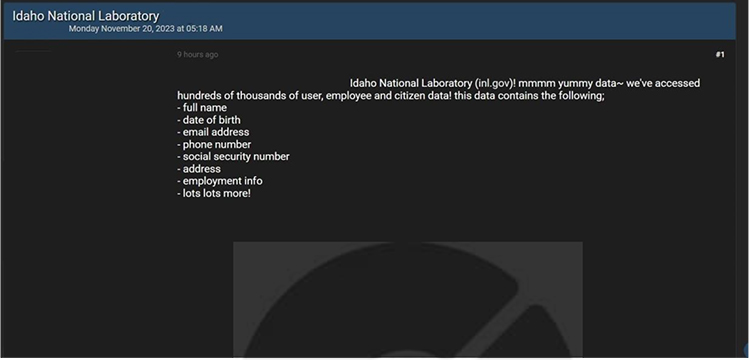This screenshot has width=749, height=360.
Task: Click the 'phone number' list line
Action: coord(214,145)
